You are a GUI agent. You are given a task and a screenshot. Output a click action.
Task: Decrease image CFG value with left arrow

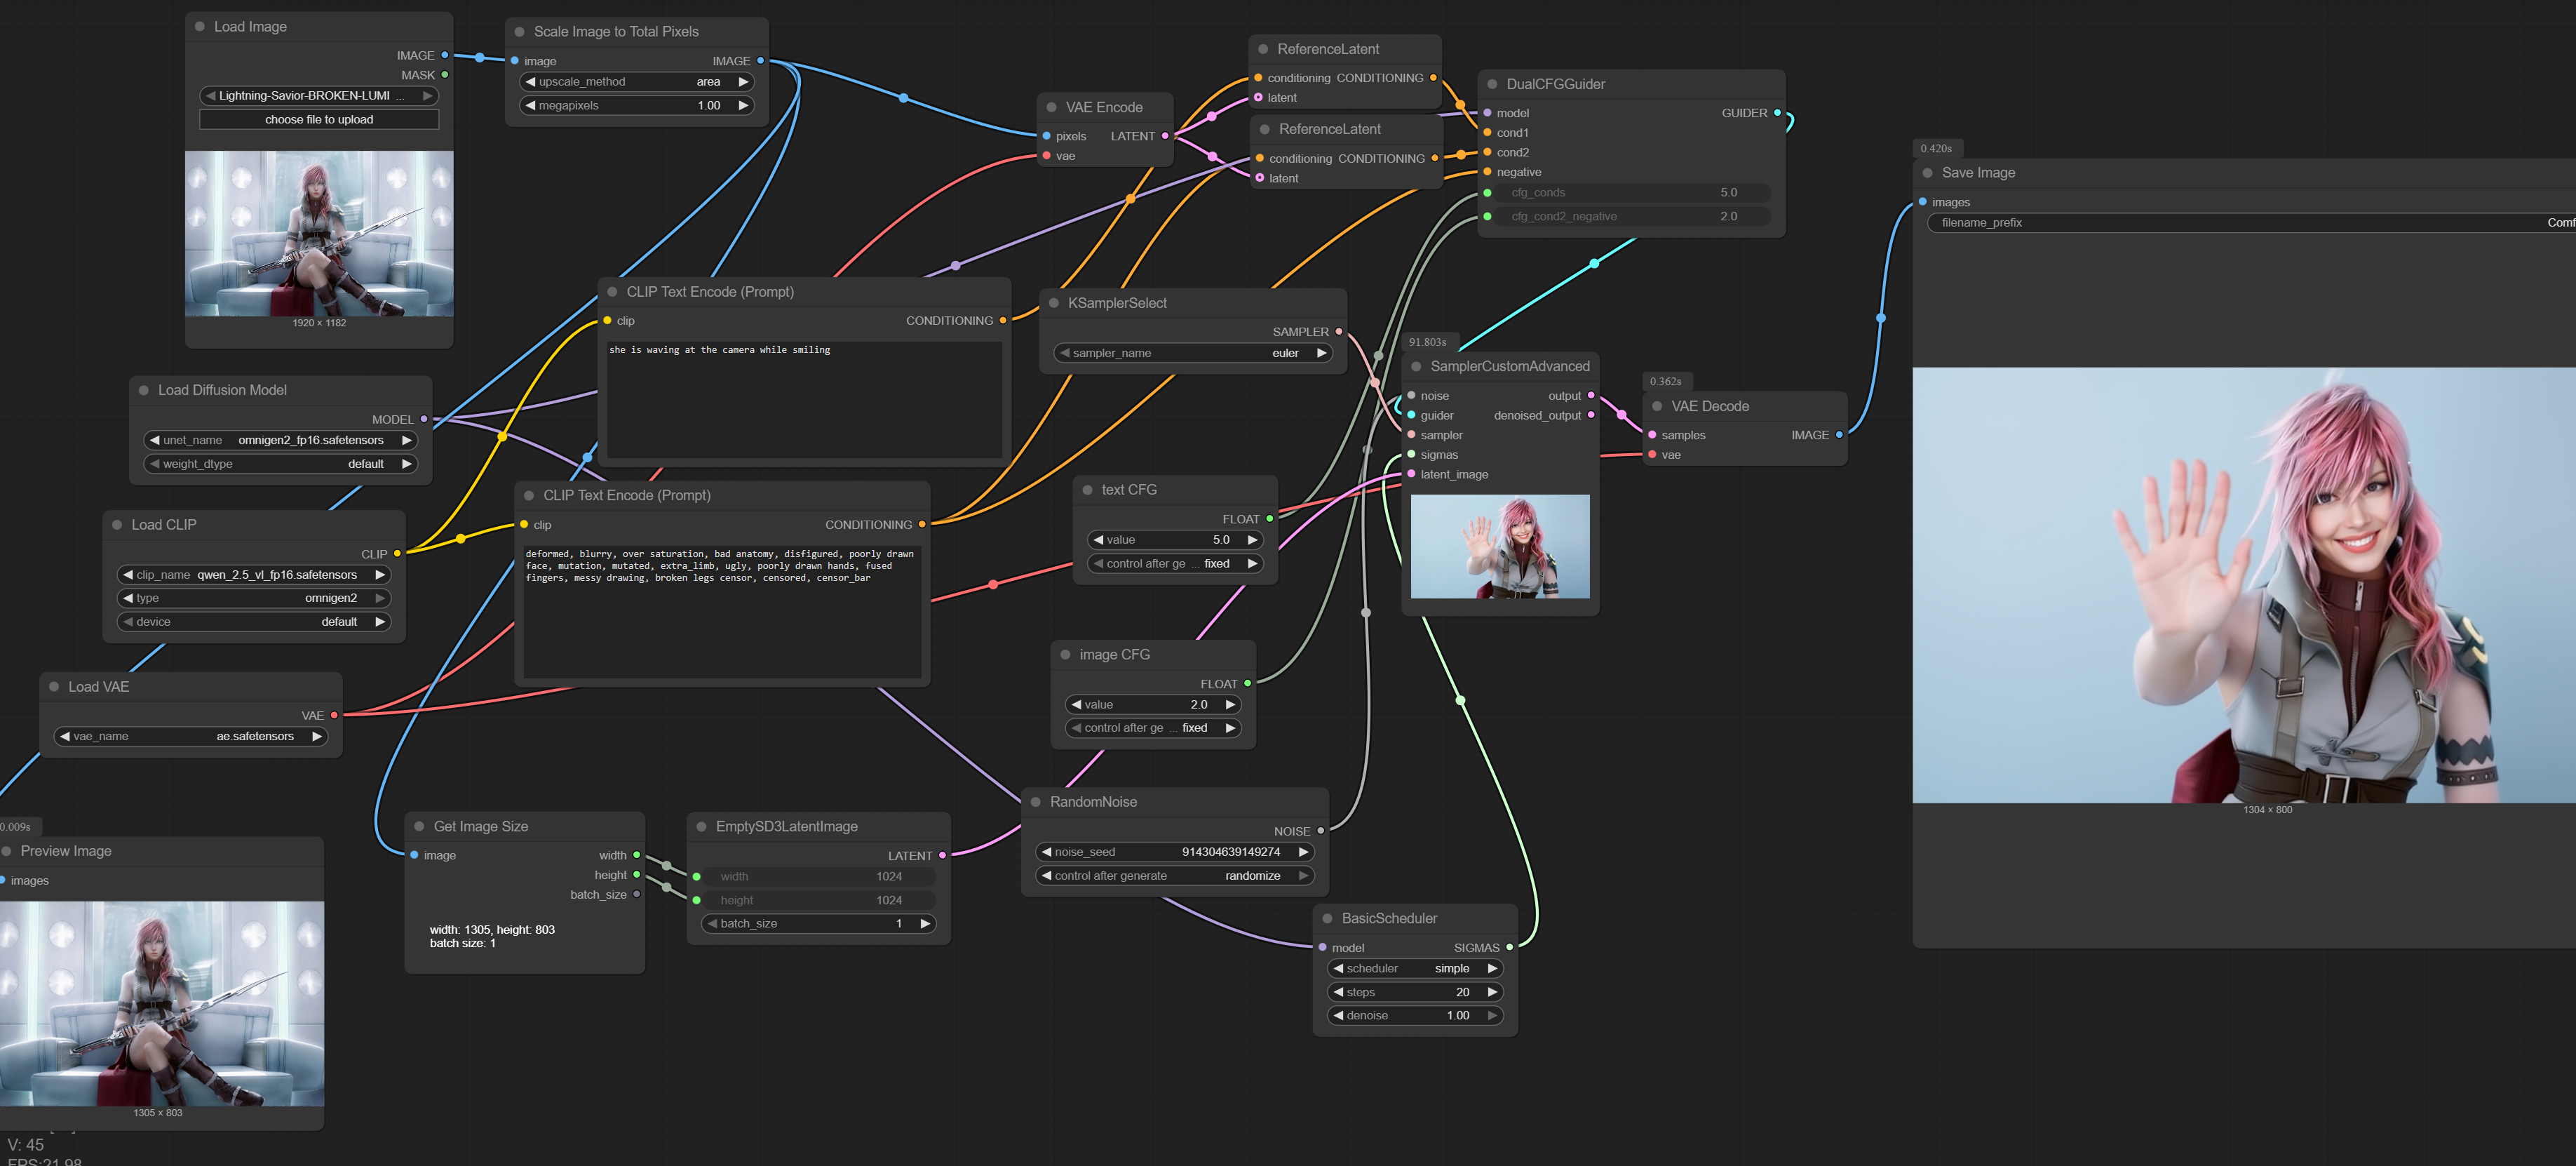click(x=1076, y=705)
